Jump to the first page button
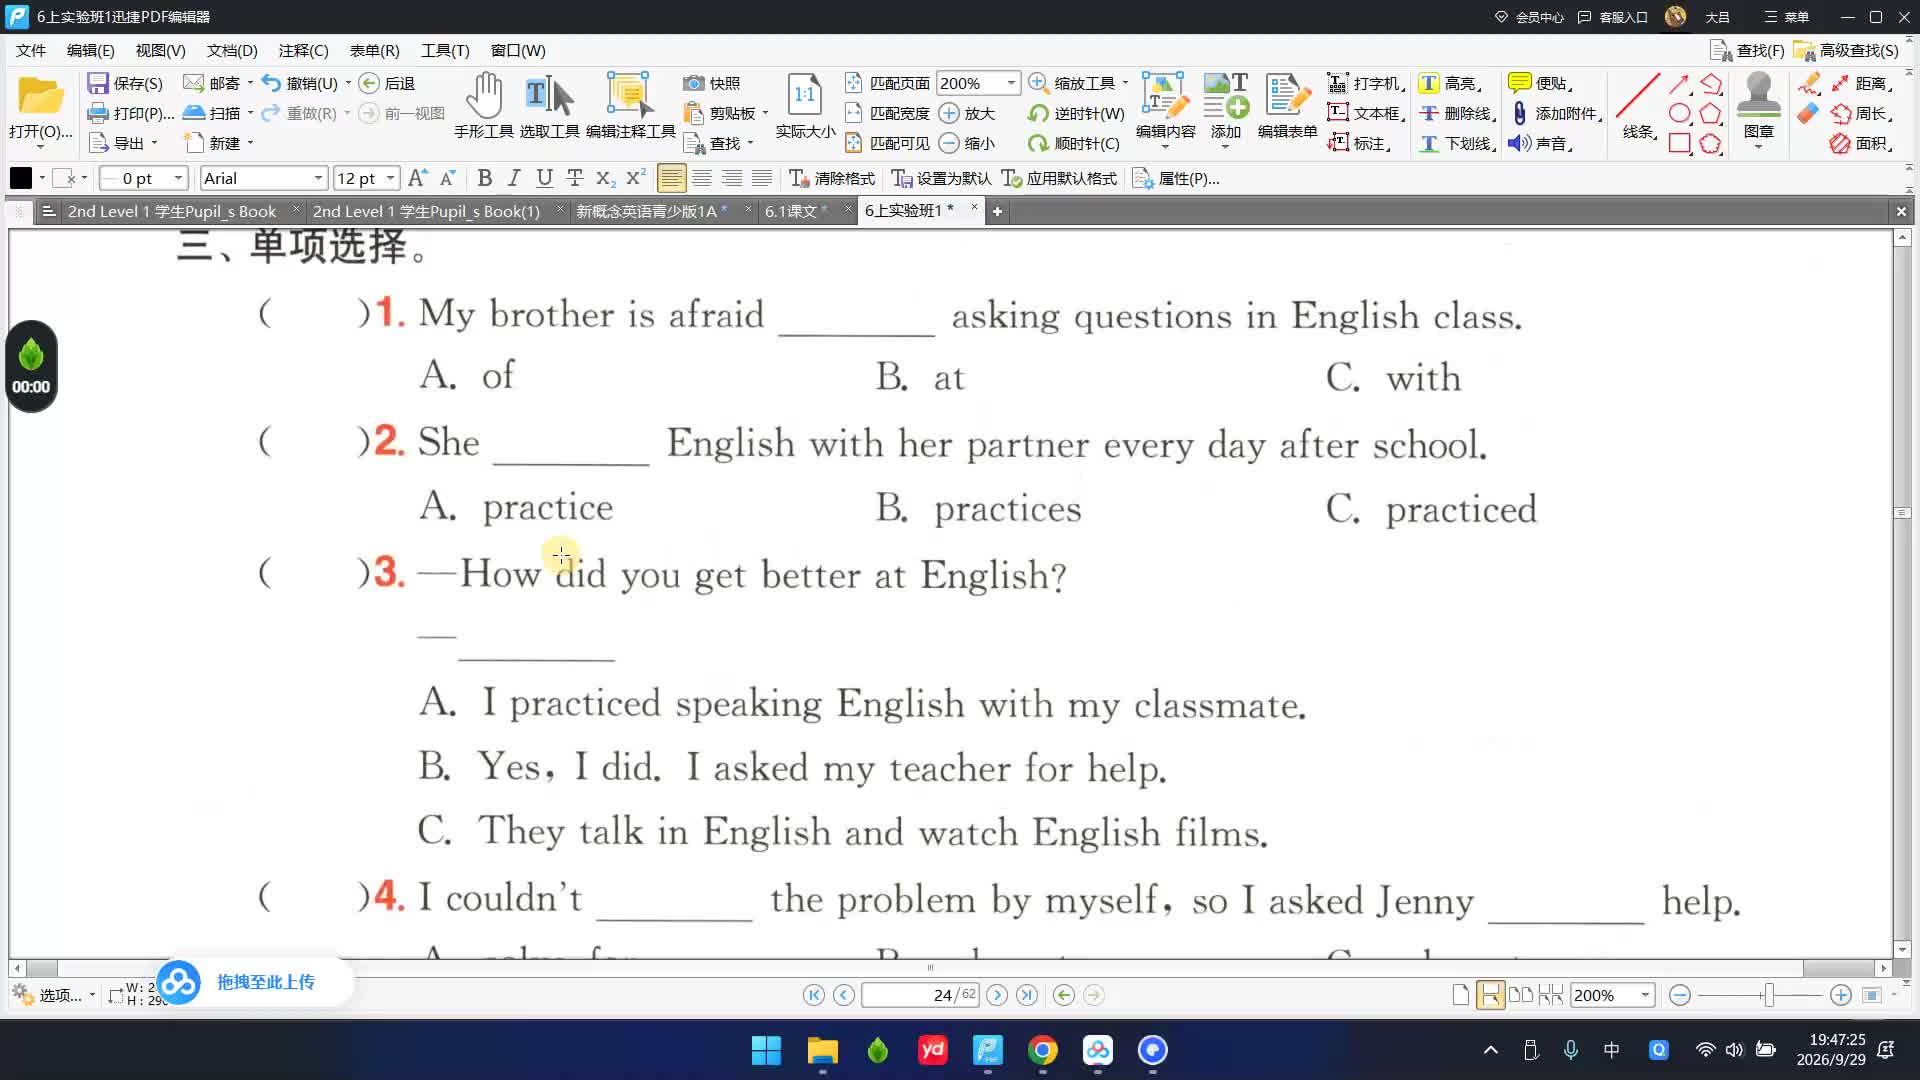Viewport: 1920px width, 1080px height. (x=813, y=995)
